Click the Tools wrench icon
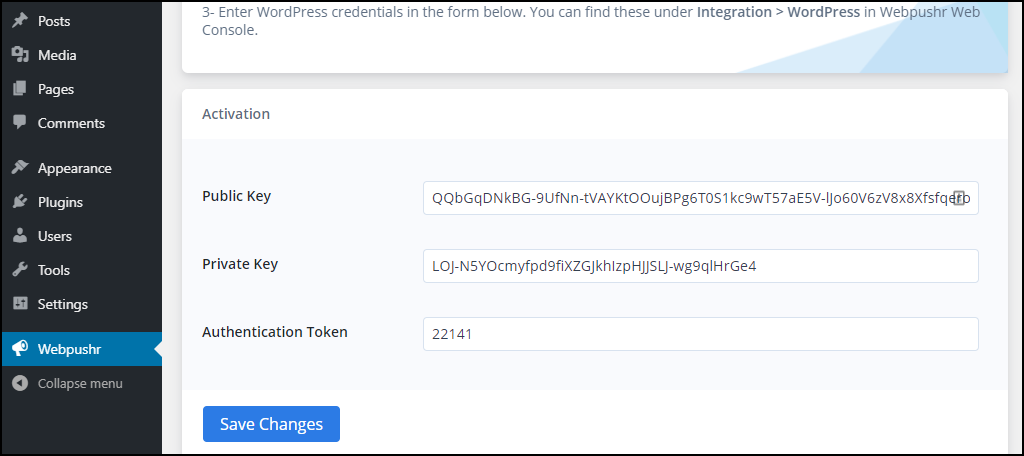Image resolution: width=1024 pixels, height=456 pixels. [19, 270]
